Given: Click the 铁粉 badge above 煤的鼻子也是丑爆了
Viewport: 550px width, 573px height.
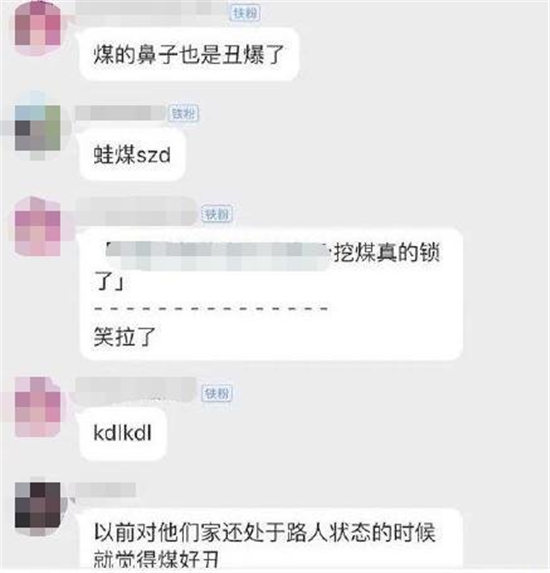Looking at the screenshot, I should click(245, 13).
